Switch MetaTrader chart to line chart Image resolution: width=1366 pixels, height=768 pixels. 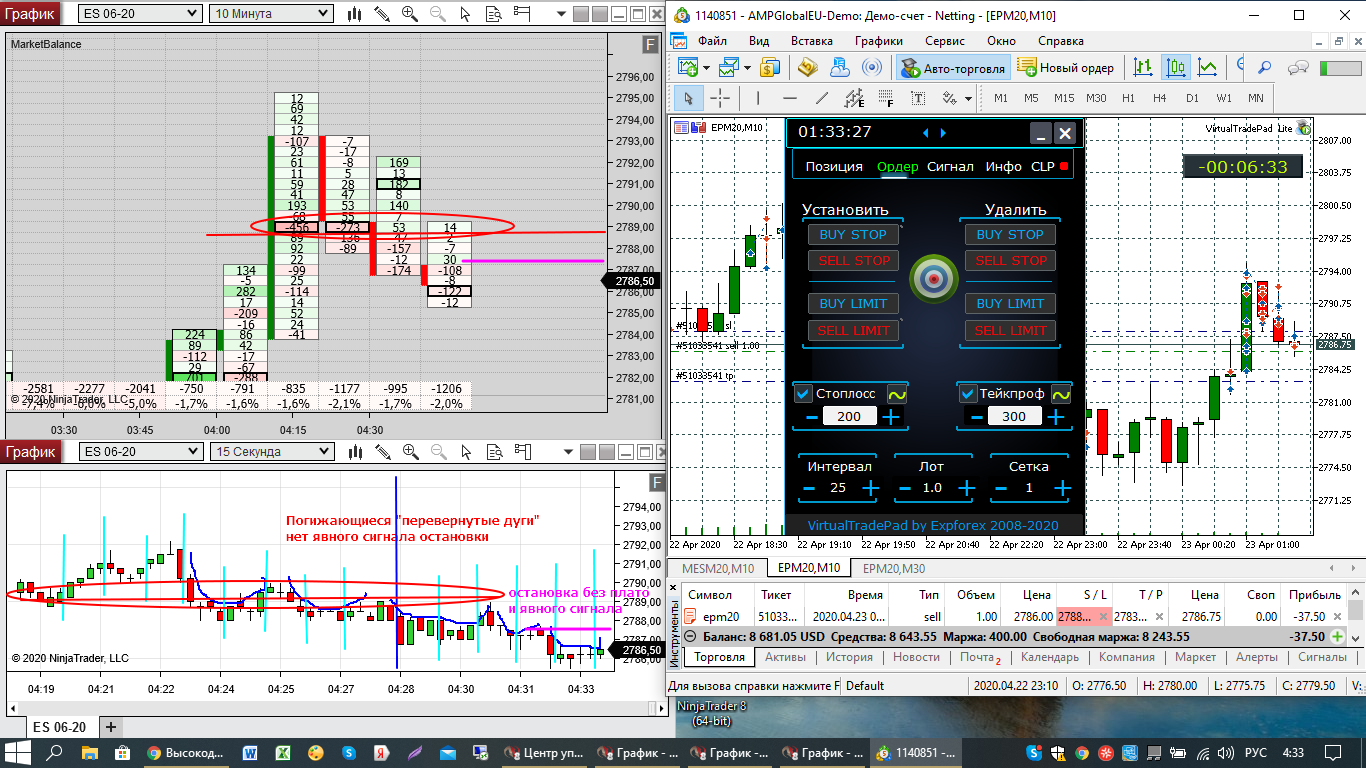point(1208,67)
